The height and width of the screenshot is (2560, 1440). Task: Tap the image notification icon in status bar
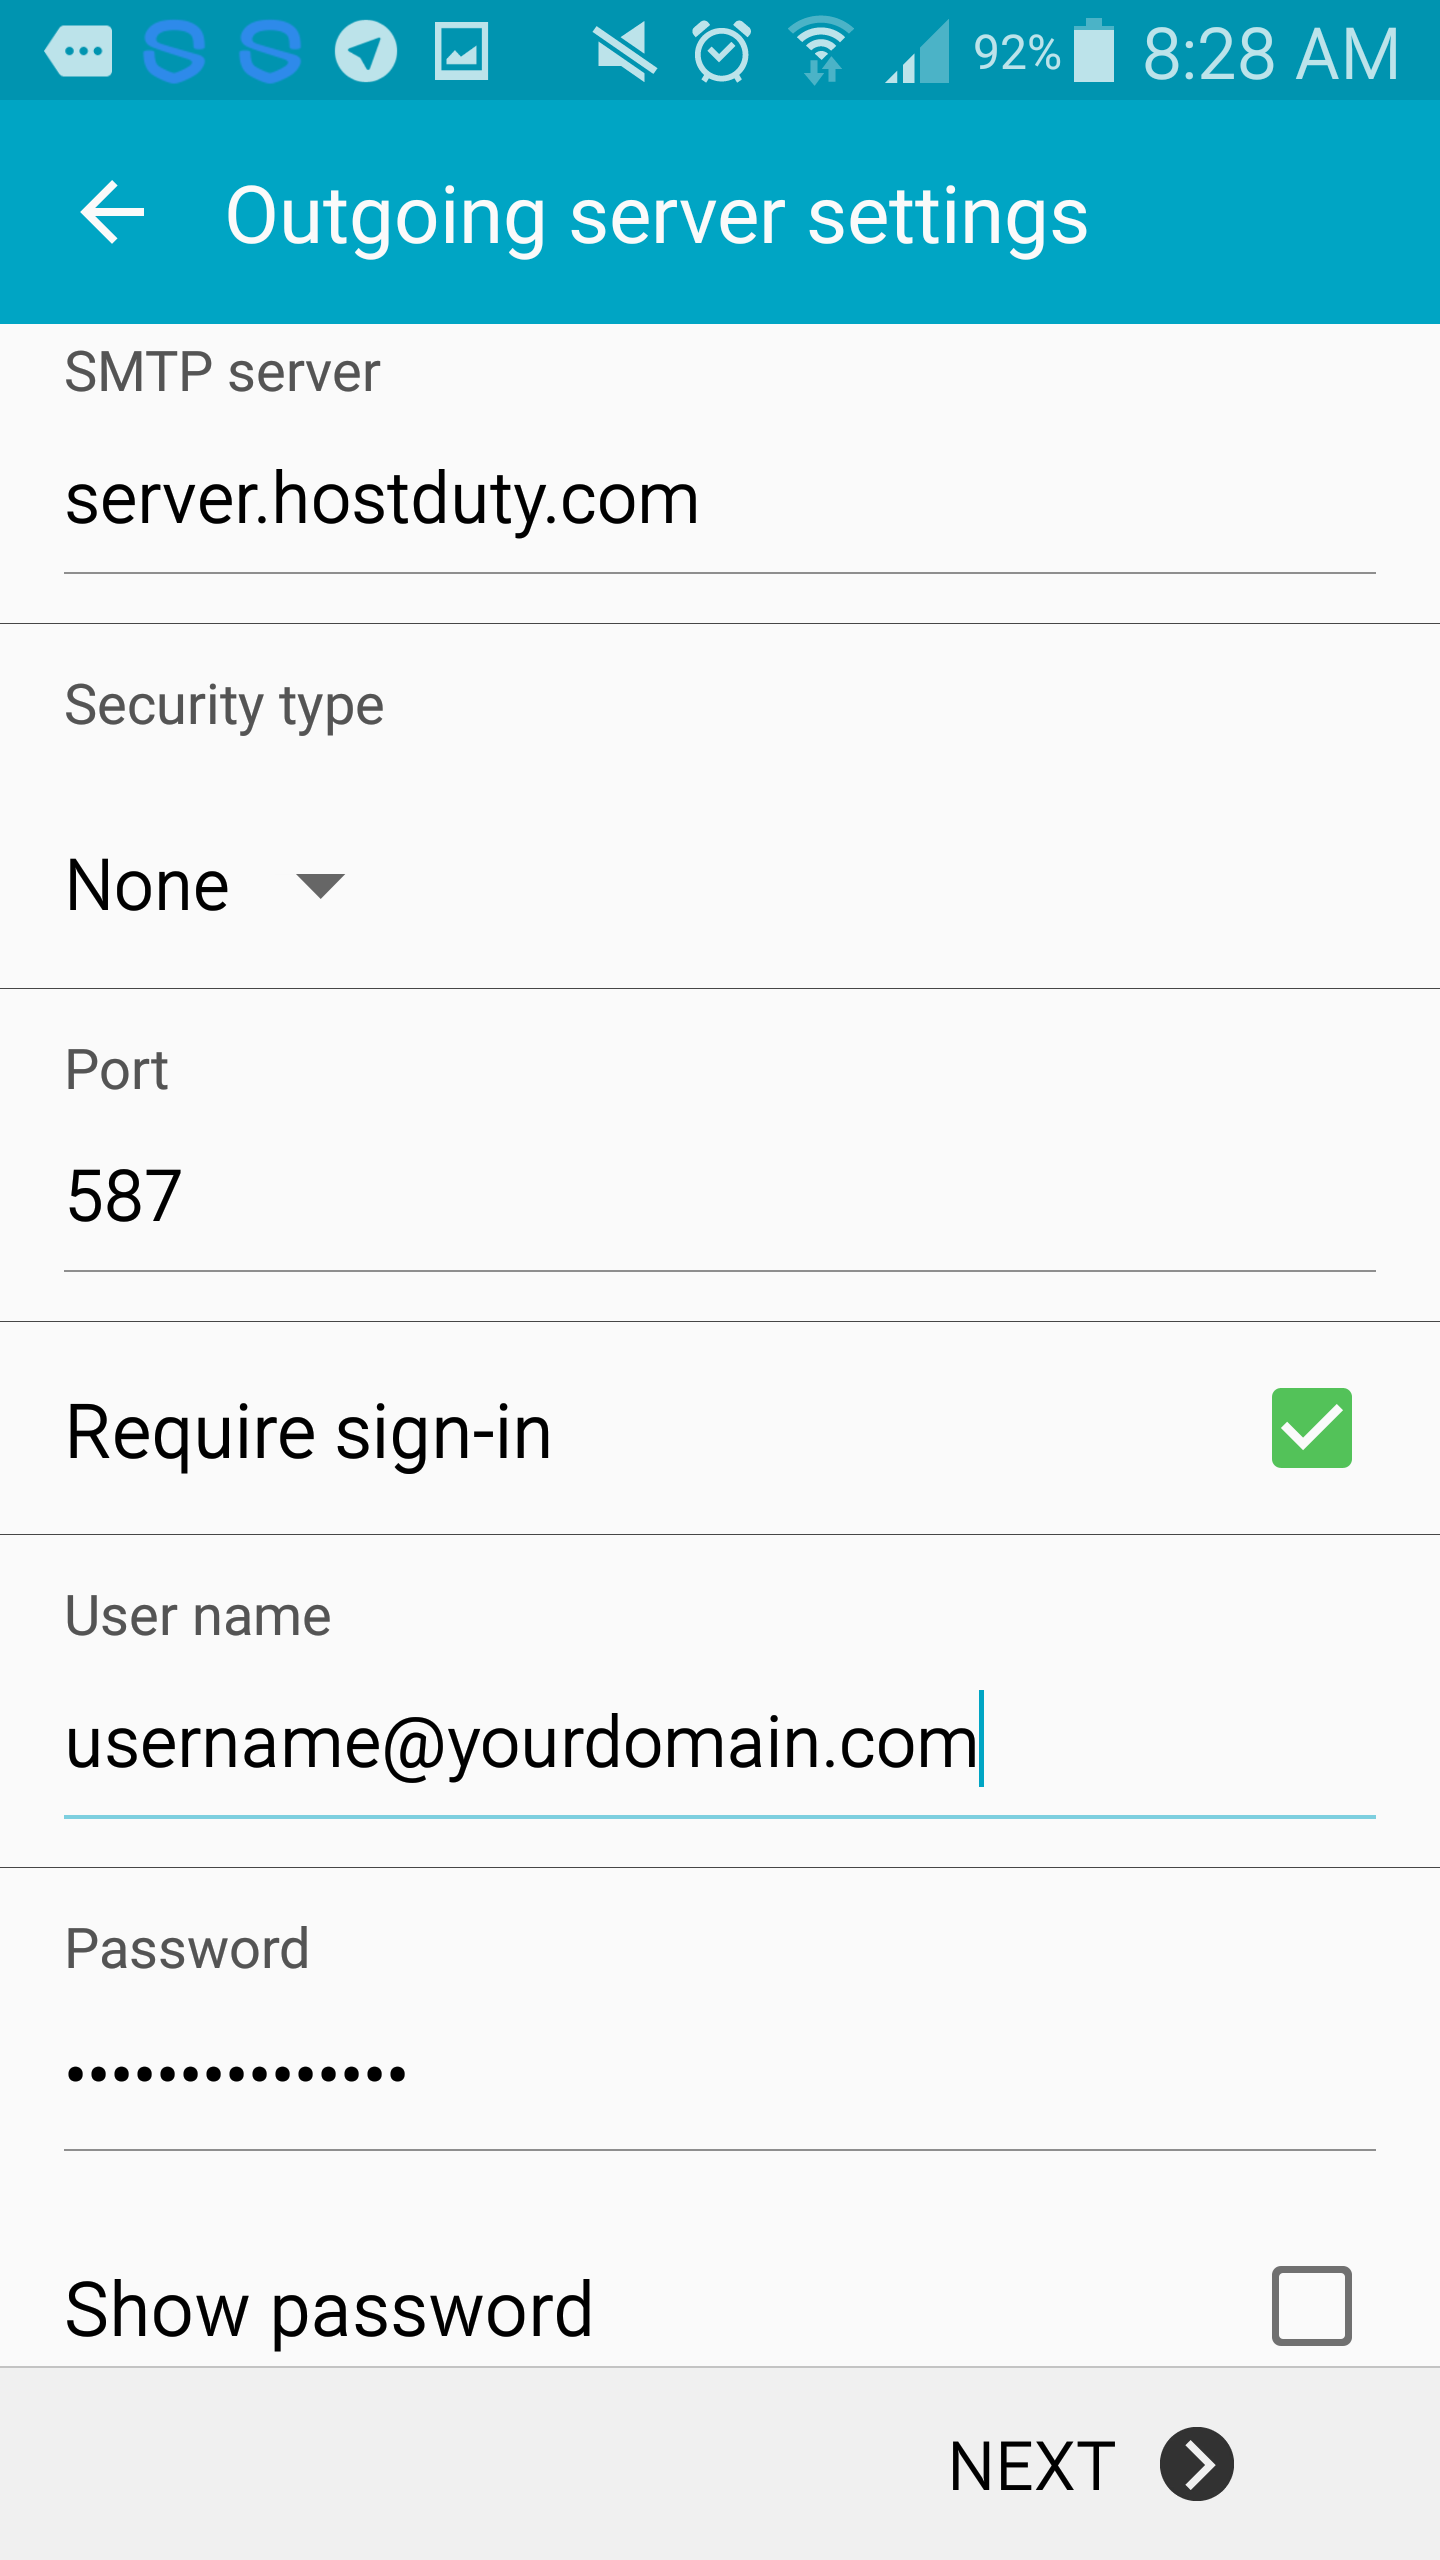click(461, 52)
